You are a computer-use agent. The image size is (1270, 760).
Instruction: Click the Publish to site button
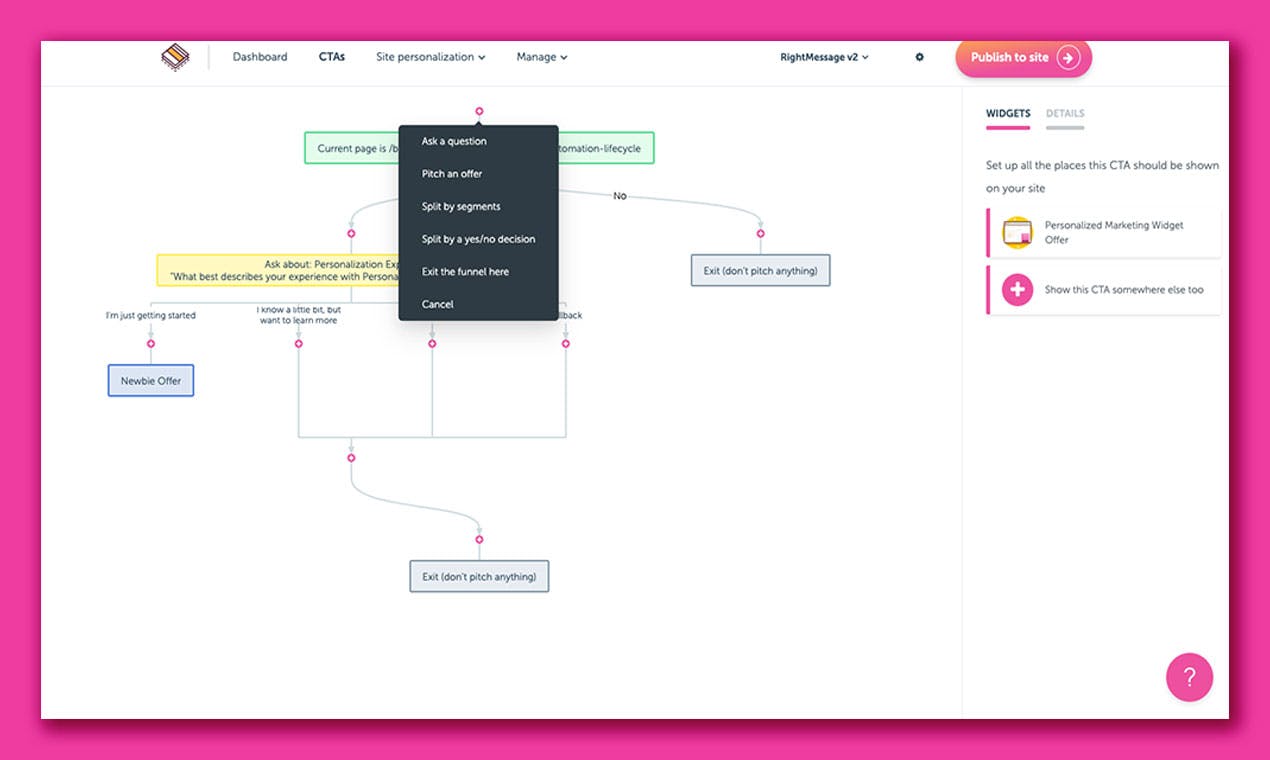tap(1023, 57)
